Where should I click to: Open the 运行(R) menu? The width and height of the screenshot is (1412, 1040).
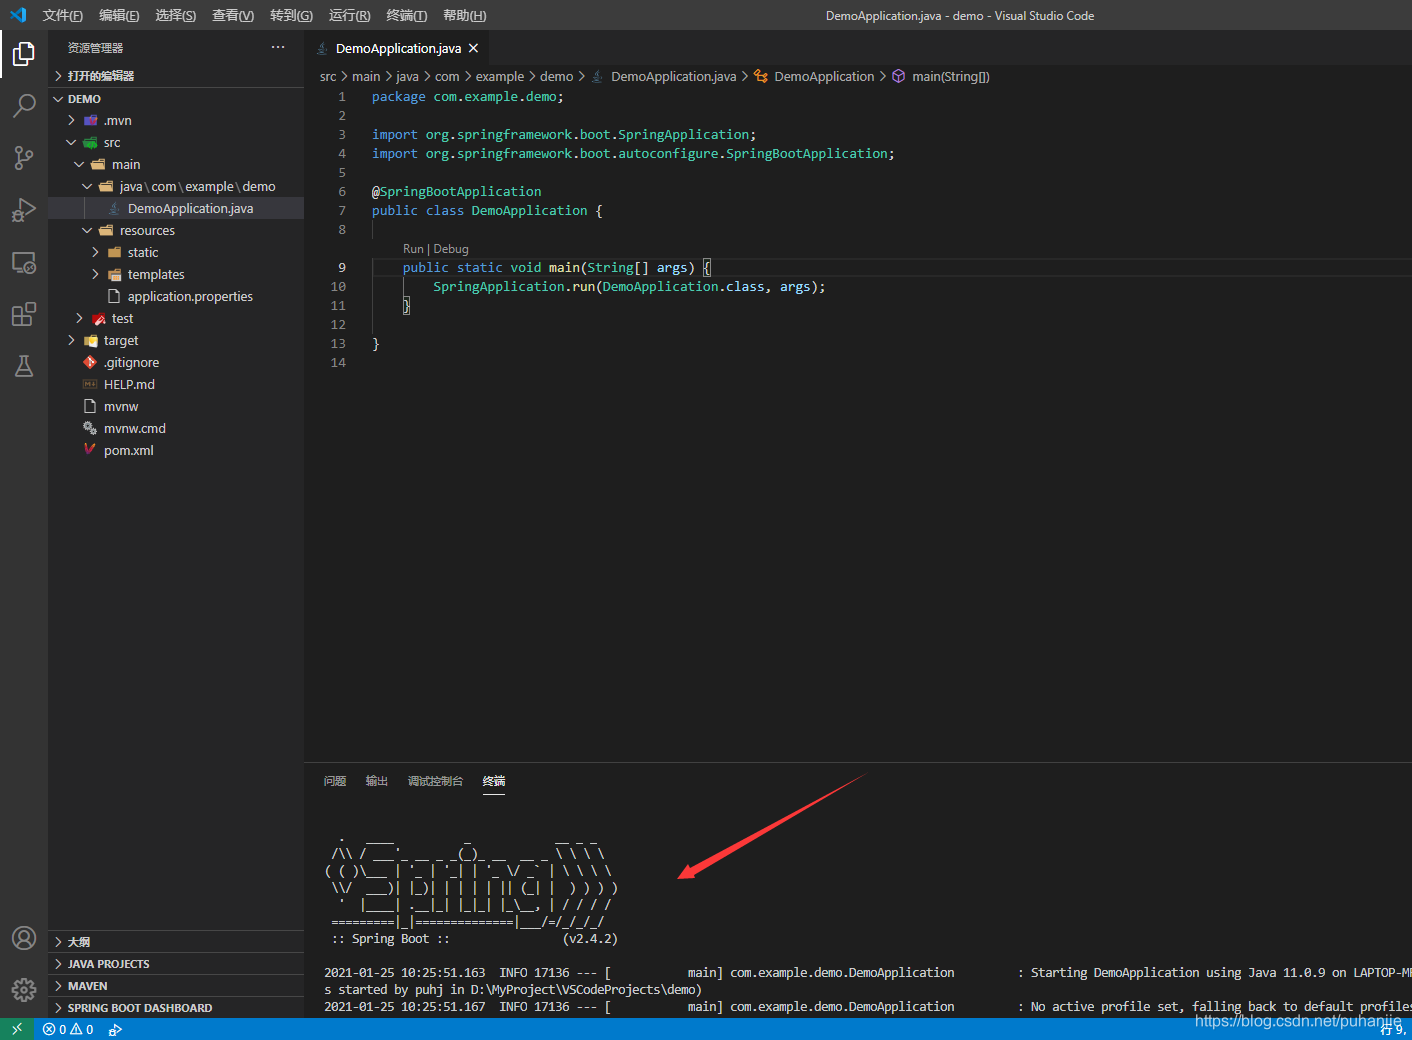[348, 15]
